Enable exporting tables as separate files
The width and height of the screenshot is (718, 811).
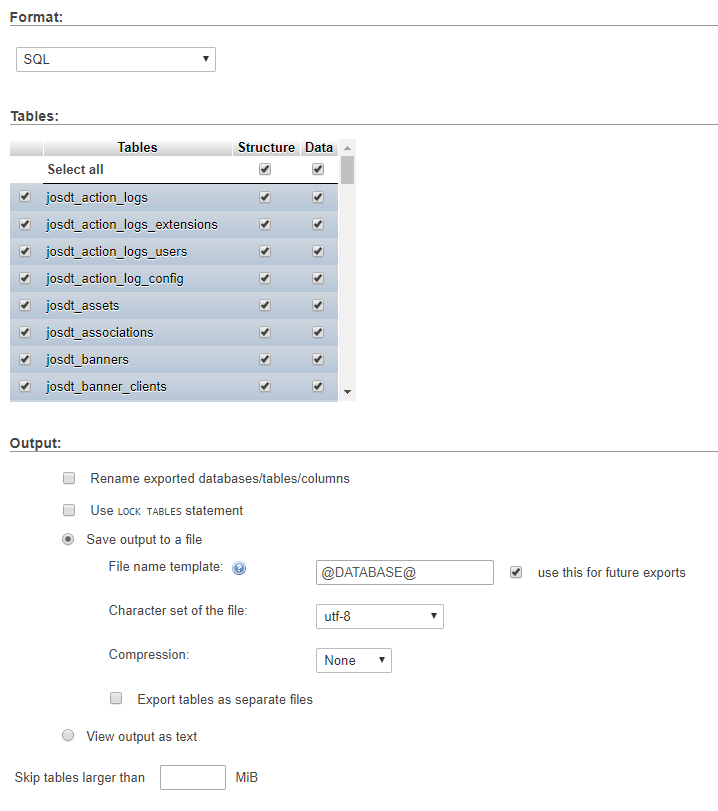[116, 698]
